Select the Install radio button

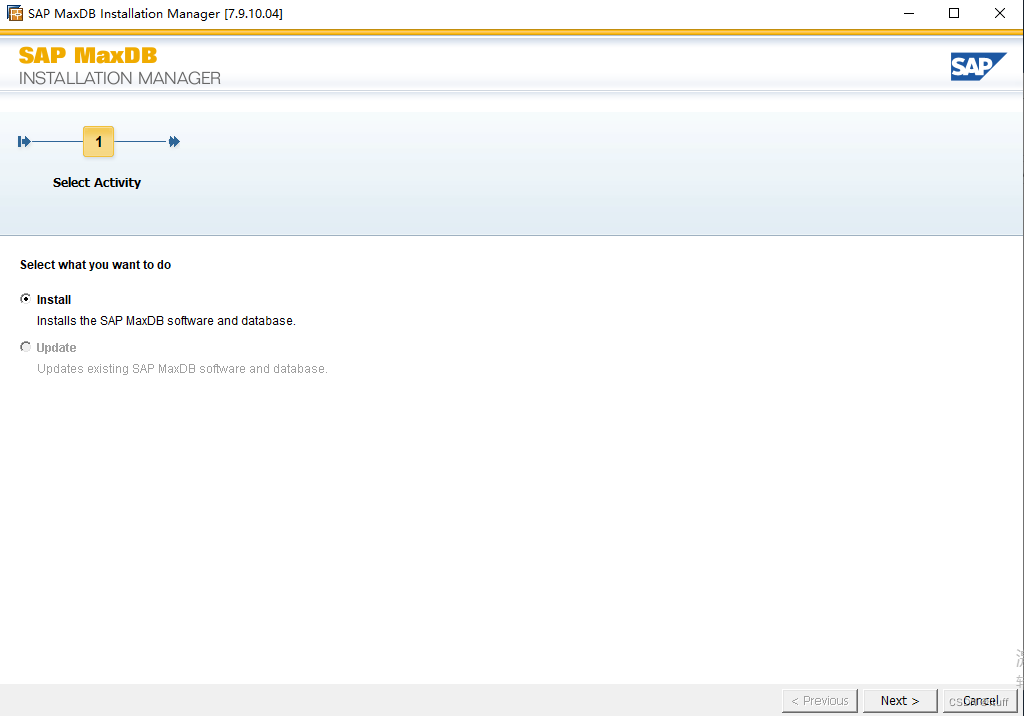[25, 299]
